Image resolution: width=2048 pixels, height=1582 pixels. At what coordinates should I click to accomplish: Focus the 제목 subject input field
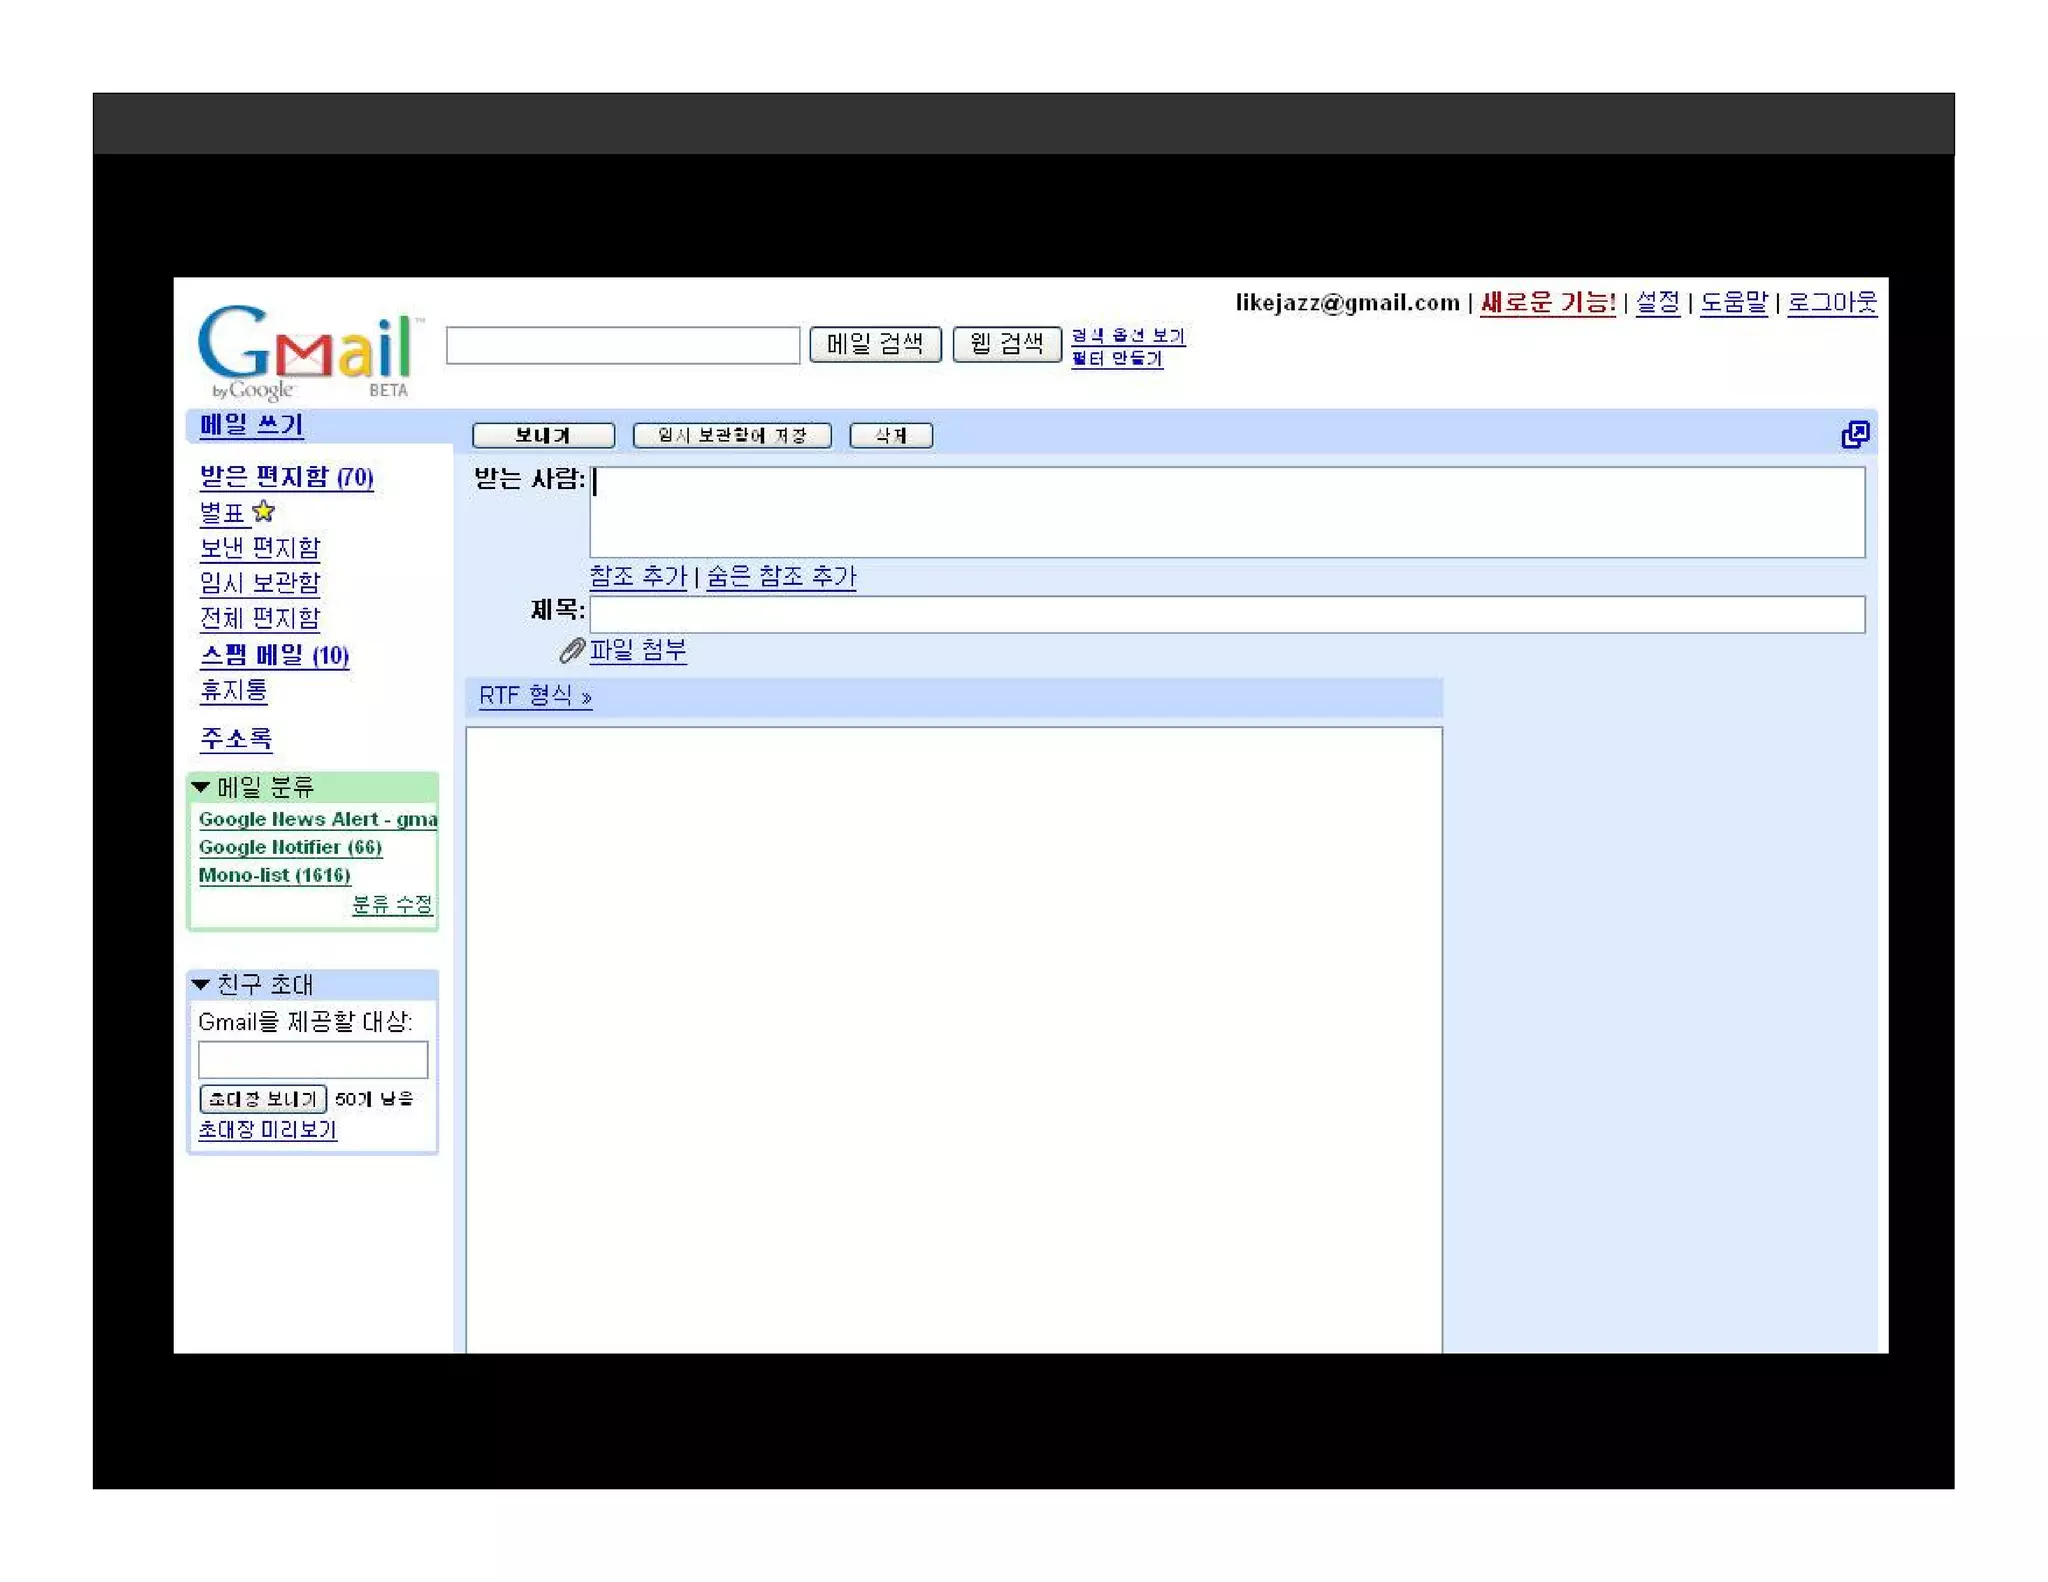(x=1226, y=614)
